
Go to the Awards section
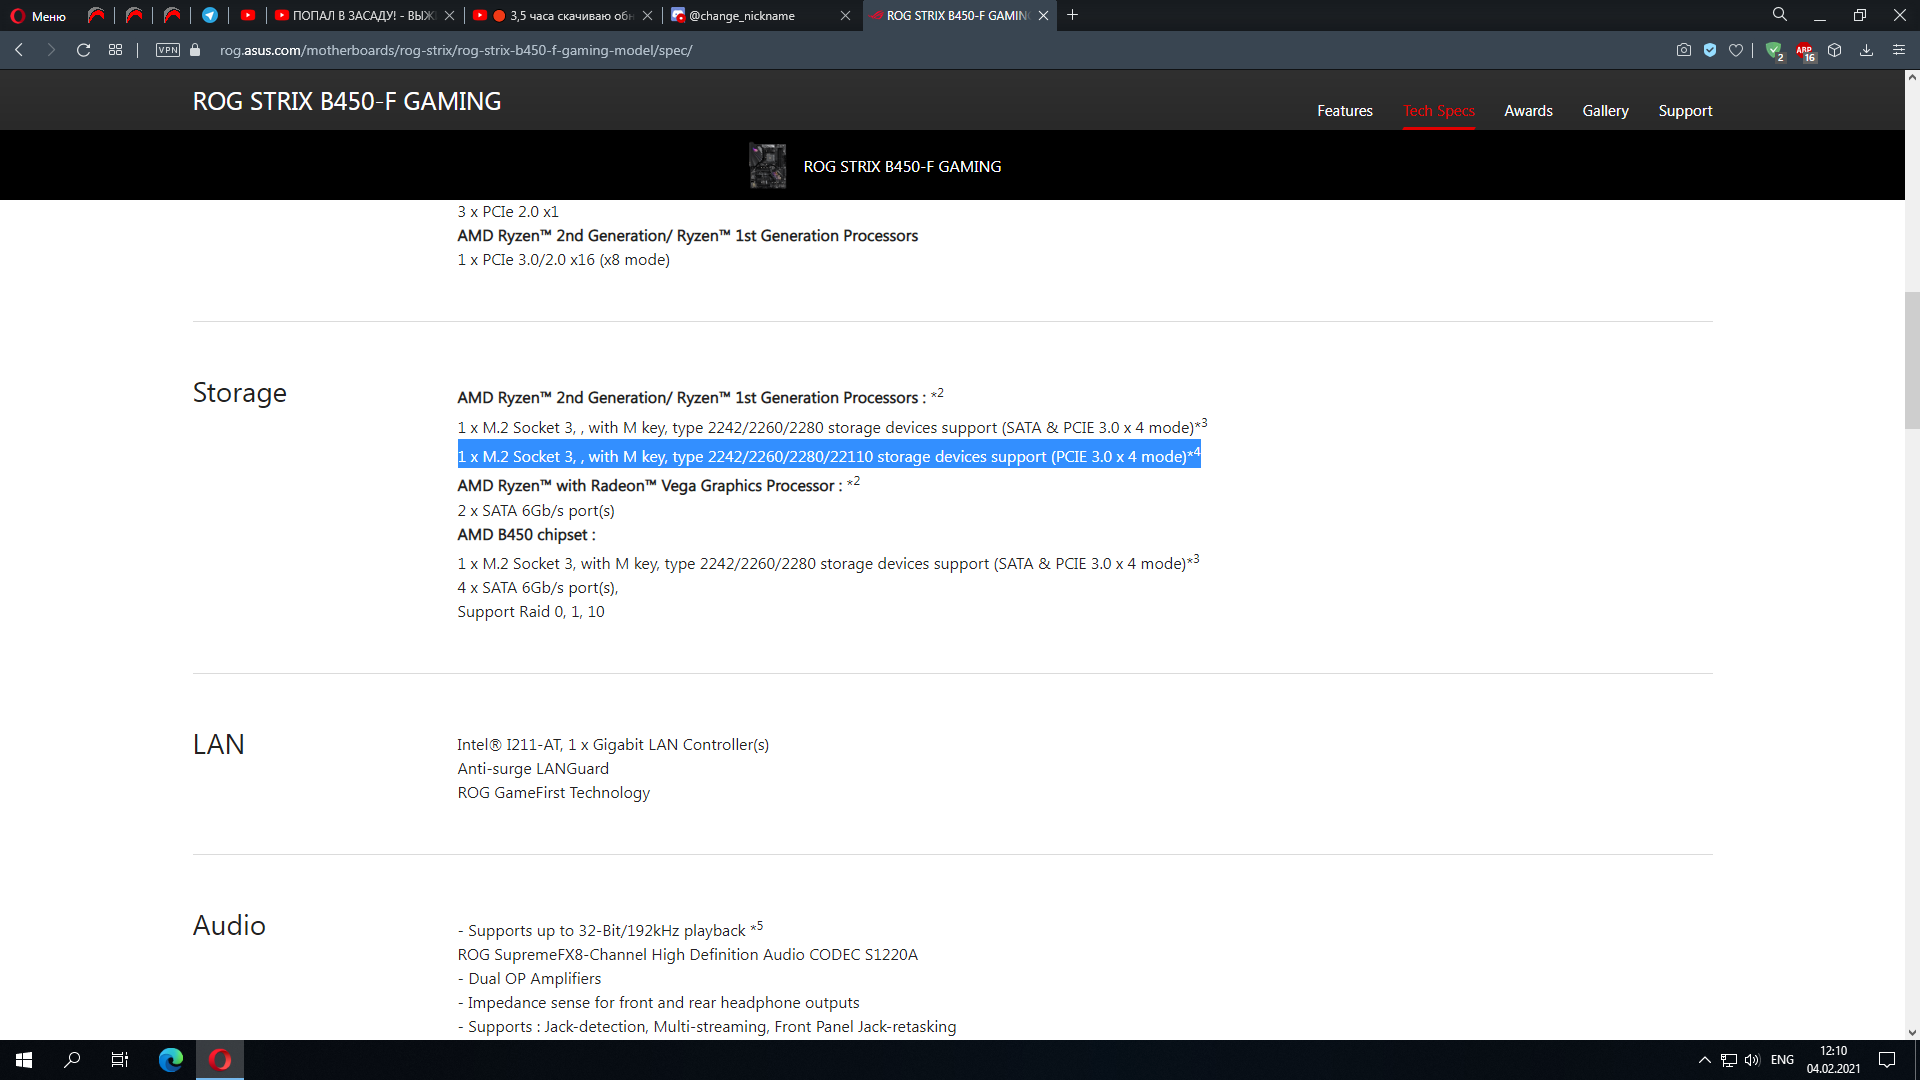pyautogui.click(x=1528, y=111)
